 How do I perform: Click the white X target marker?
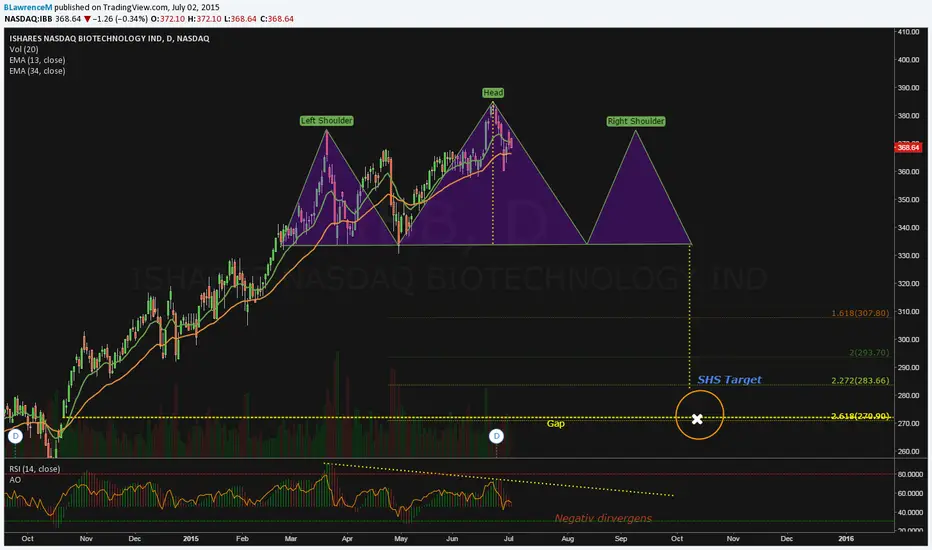click(x=697, y=419)
